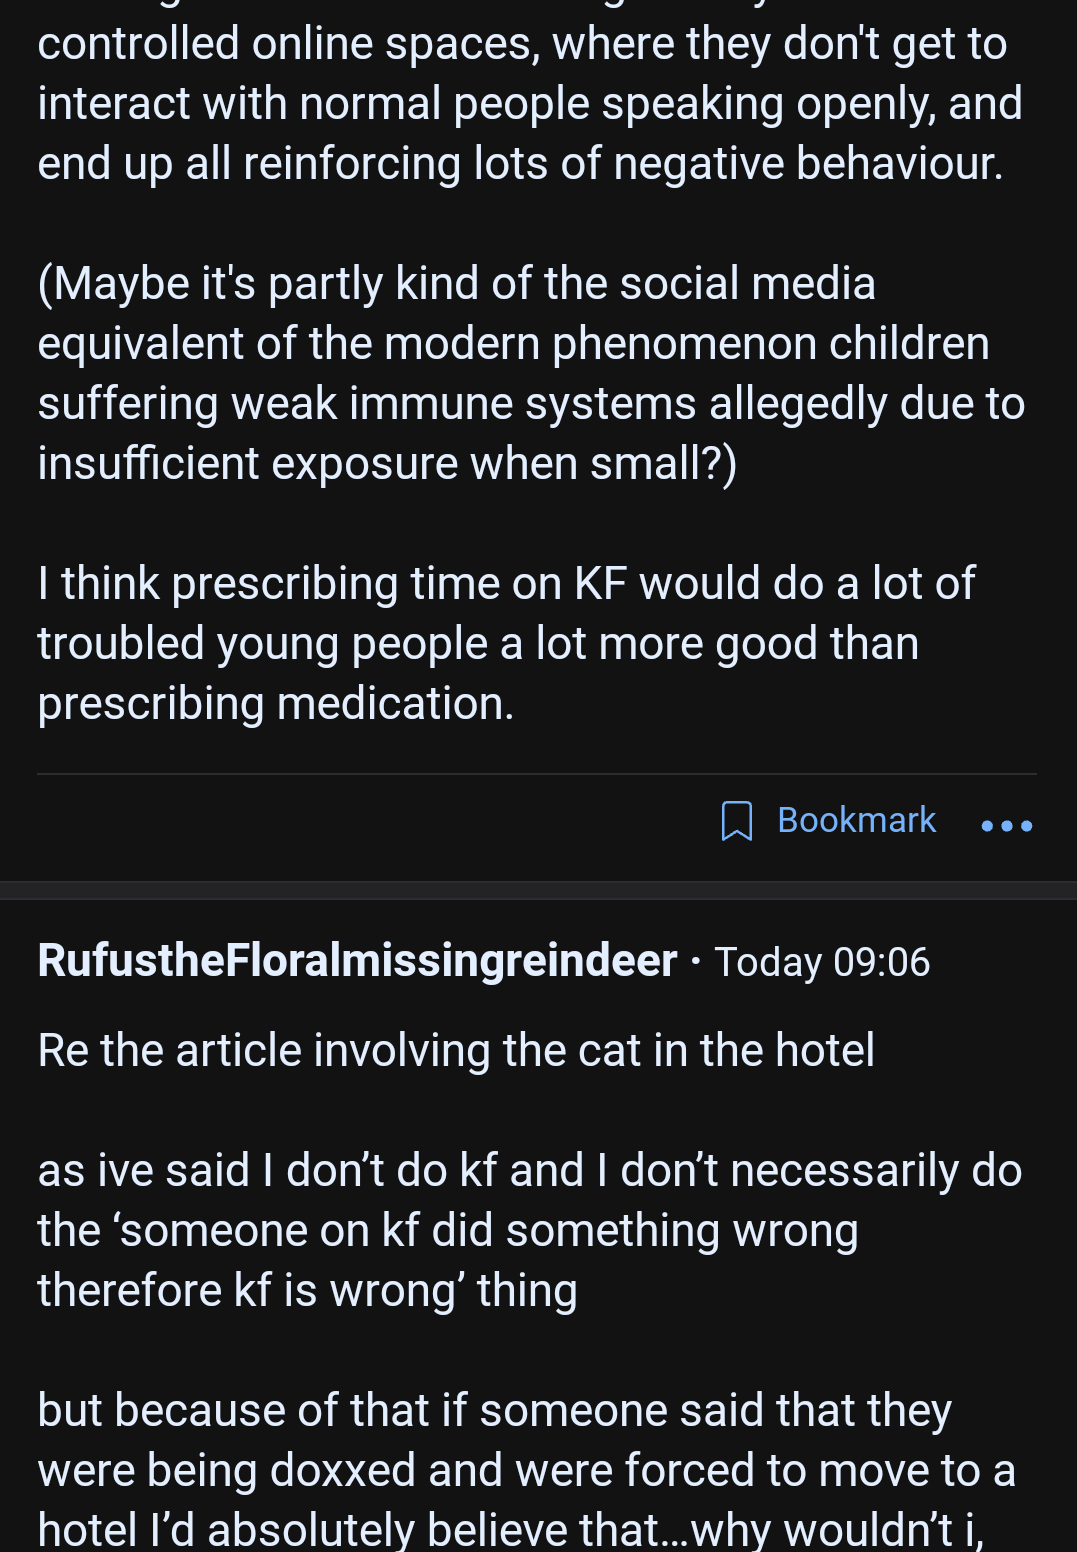This screenshot has width=1077, height=1552.
Task: Tap the text "insufficient exposure when small?)"
Action: (x=387, y=463)
